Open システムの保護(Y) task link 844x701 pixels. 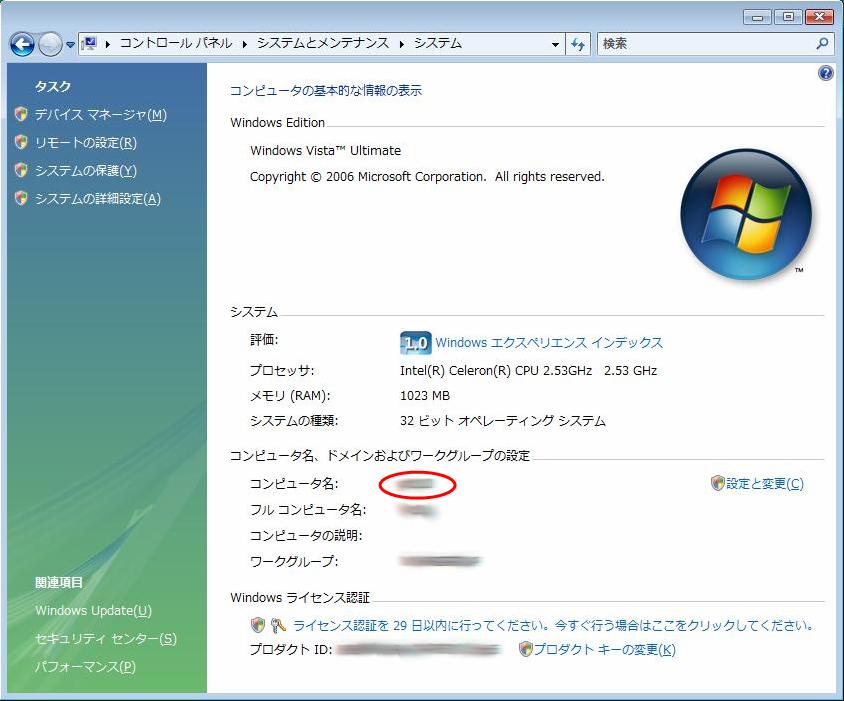click(86, 171)
